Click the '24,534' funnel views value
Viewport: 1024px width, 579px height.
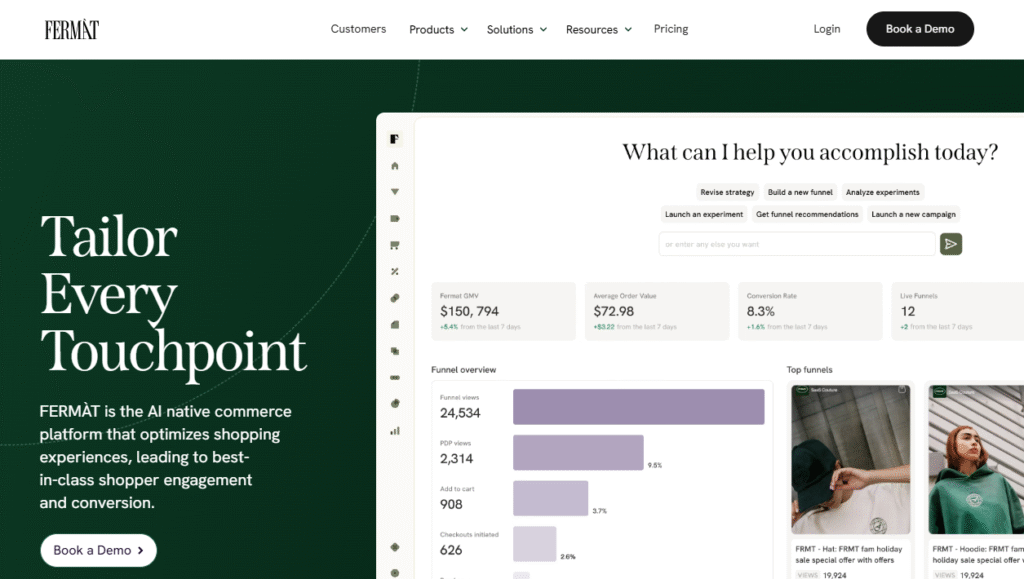pyautogui.click(x=460, y=413)
